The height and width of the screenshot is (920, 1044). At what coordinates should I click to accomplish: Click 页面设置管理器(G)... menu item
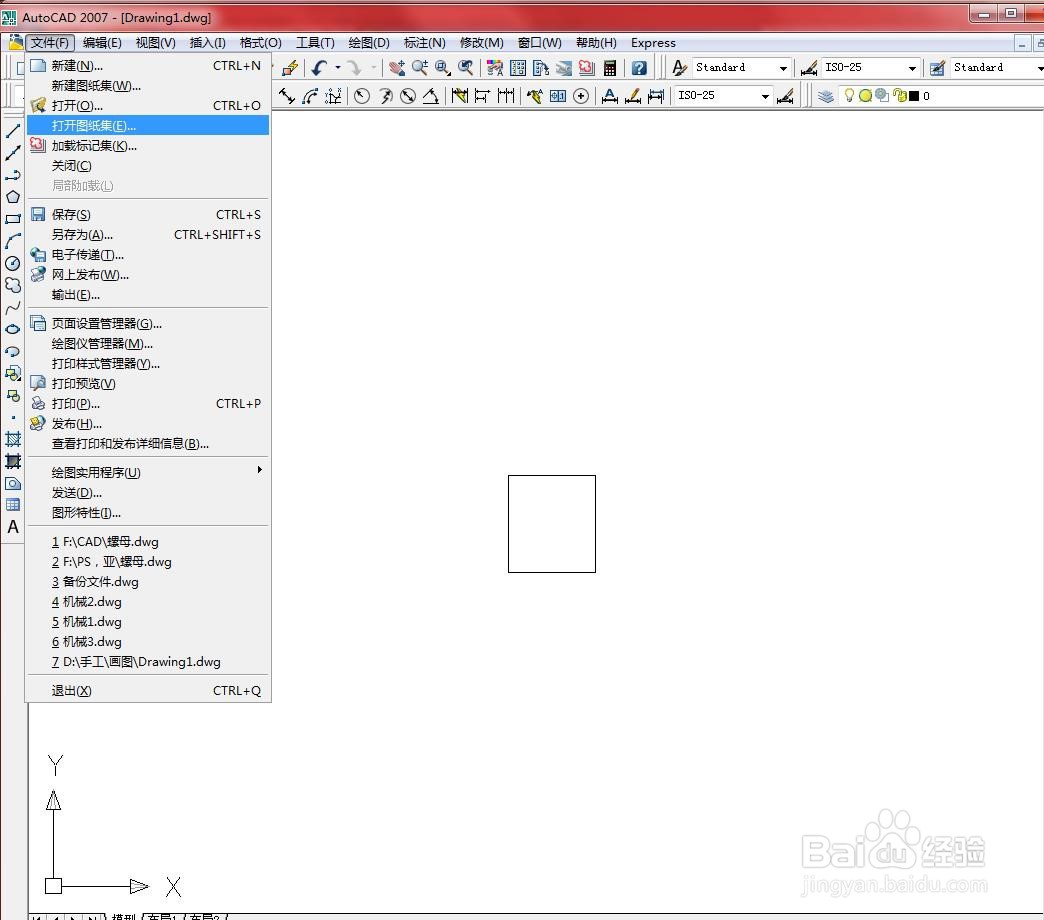[148, 324]
